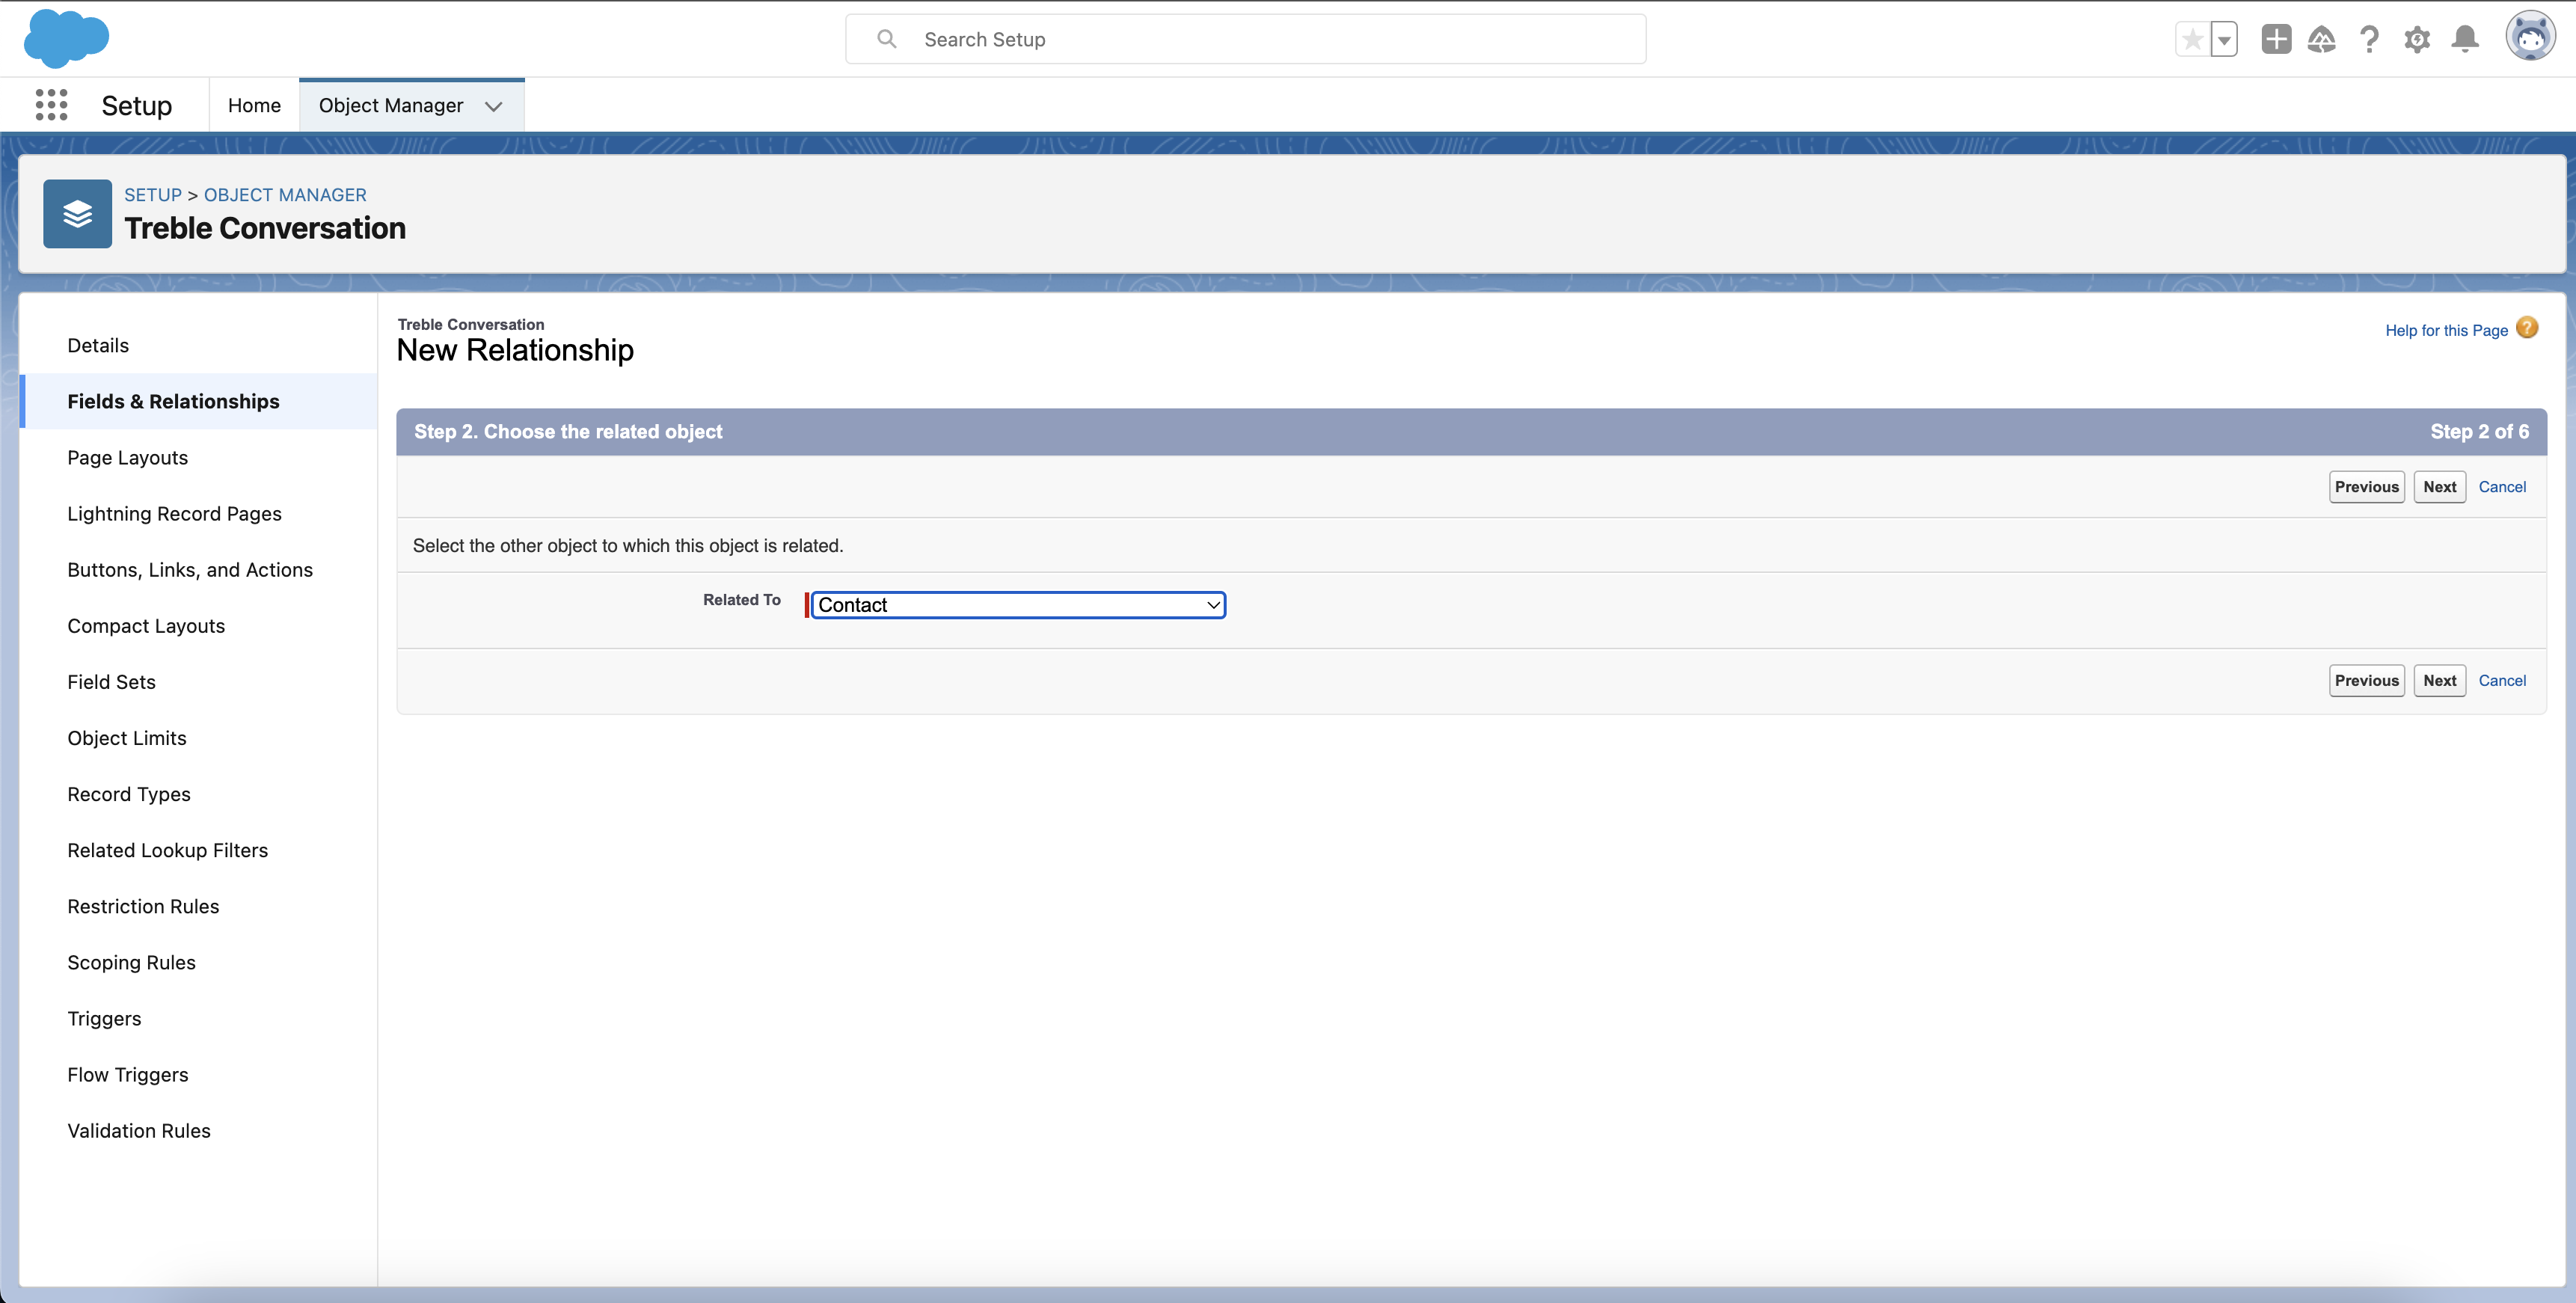Screen dimensions: 2576x1303
Task: Click the bottom Cancel link
Action: (x=2502, y=681)
